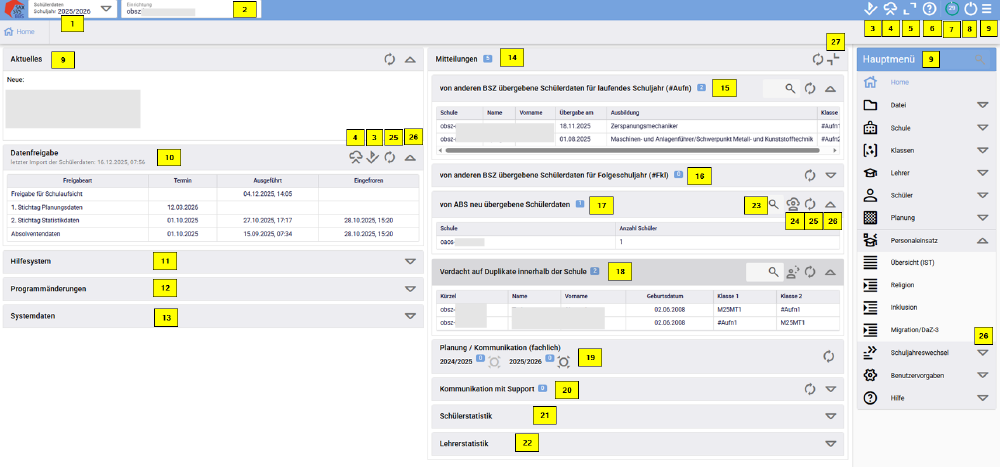Click the power/logout icon in top bar
The image size is (1000, 467).
970,9
